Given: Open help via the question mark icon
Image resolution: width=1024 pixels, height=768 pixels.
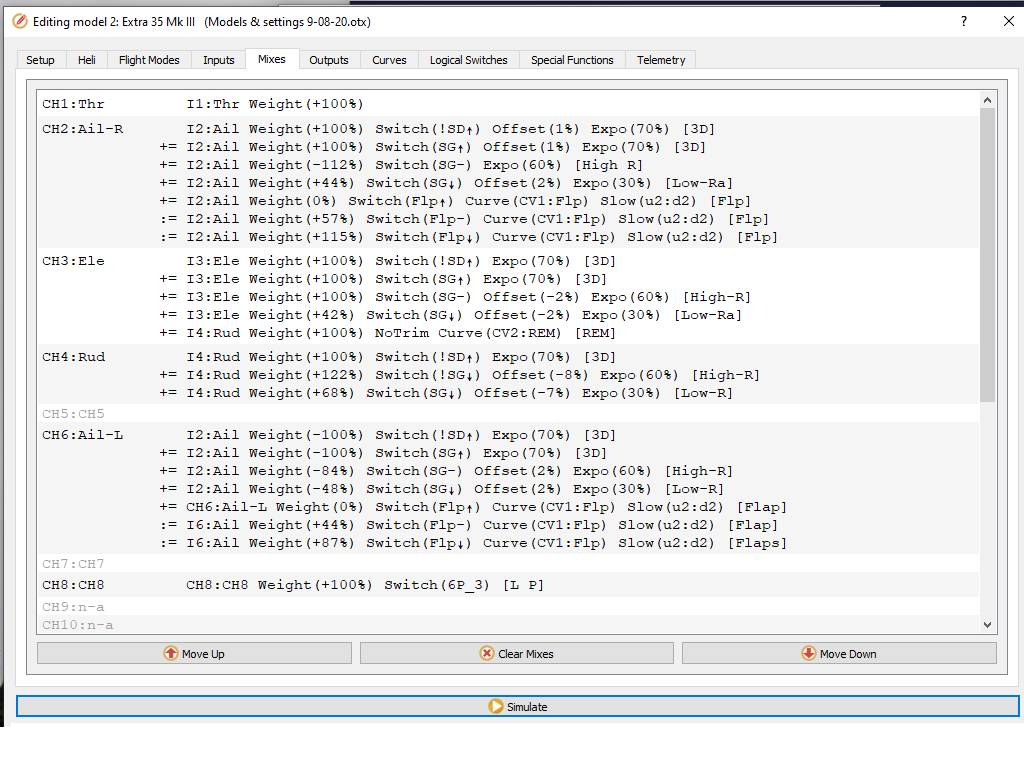Looking at the screenshot, I should coord(963,20).
